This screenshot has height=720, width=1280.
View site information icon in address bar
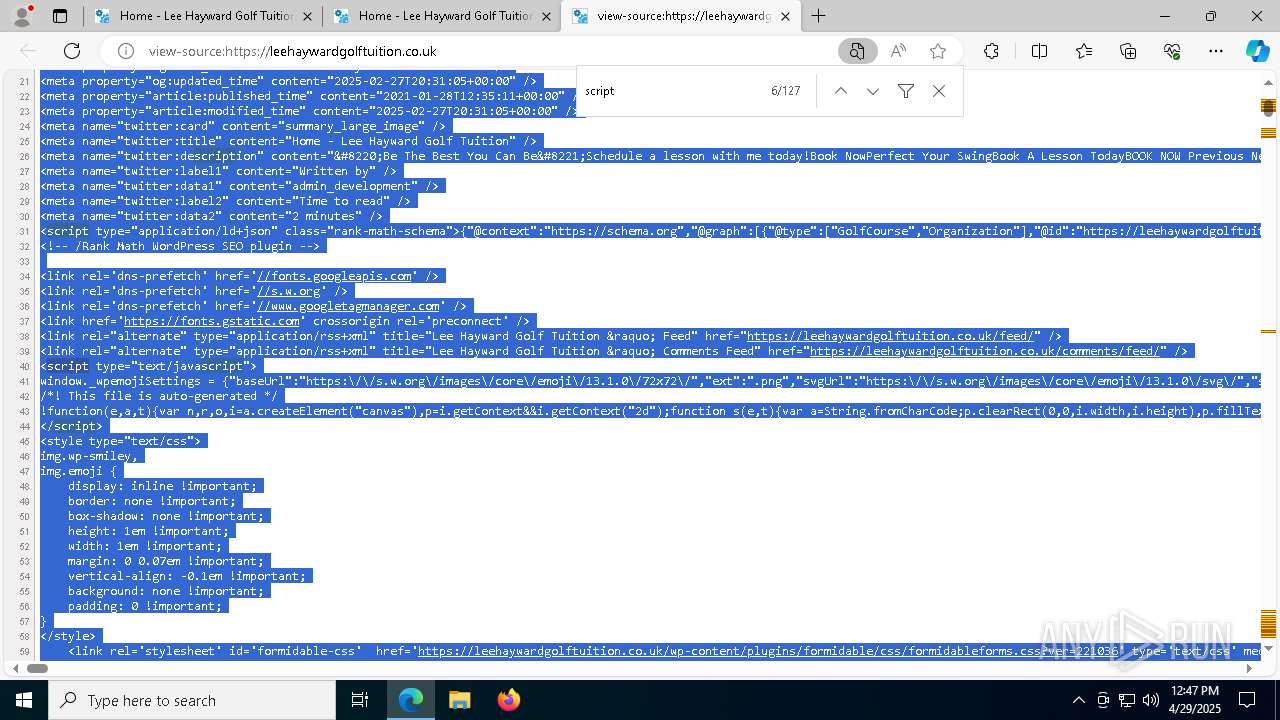pyautogui.click(x=126, y=51)
